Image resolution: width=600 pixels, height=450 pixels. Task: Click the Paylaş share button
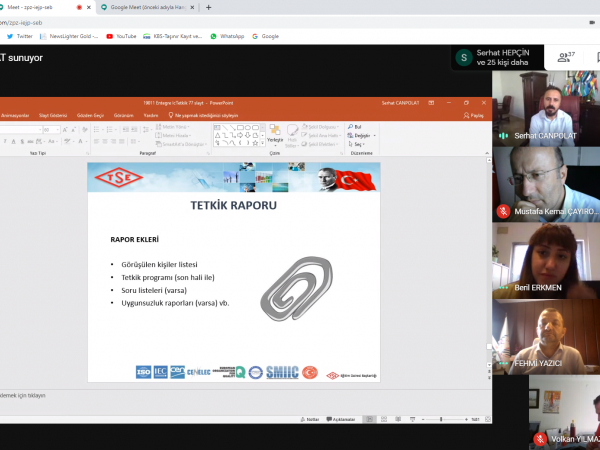[x=473, y=115]
